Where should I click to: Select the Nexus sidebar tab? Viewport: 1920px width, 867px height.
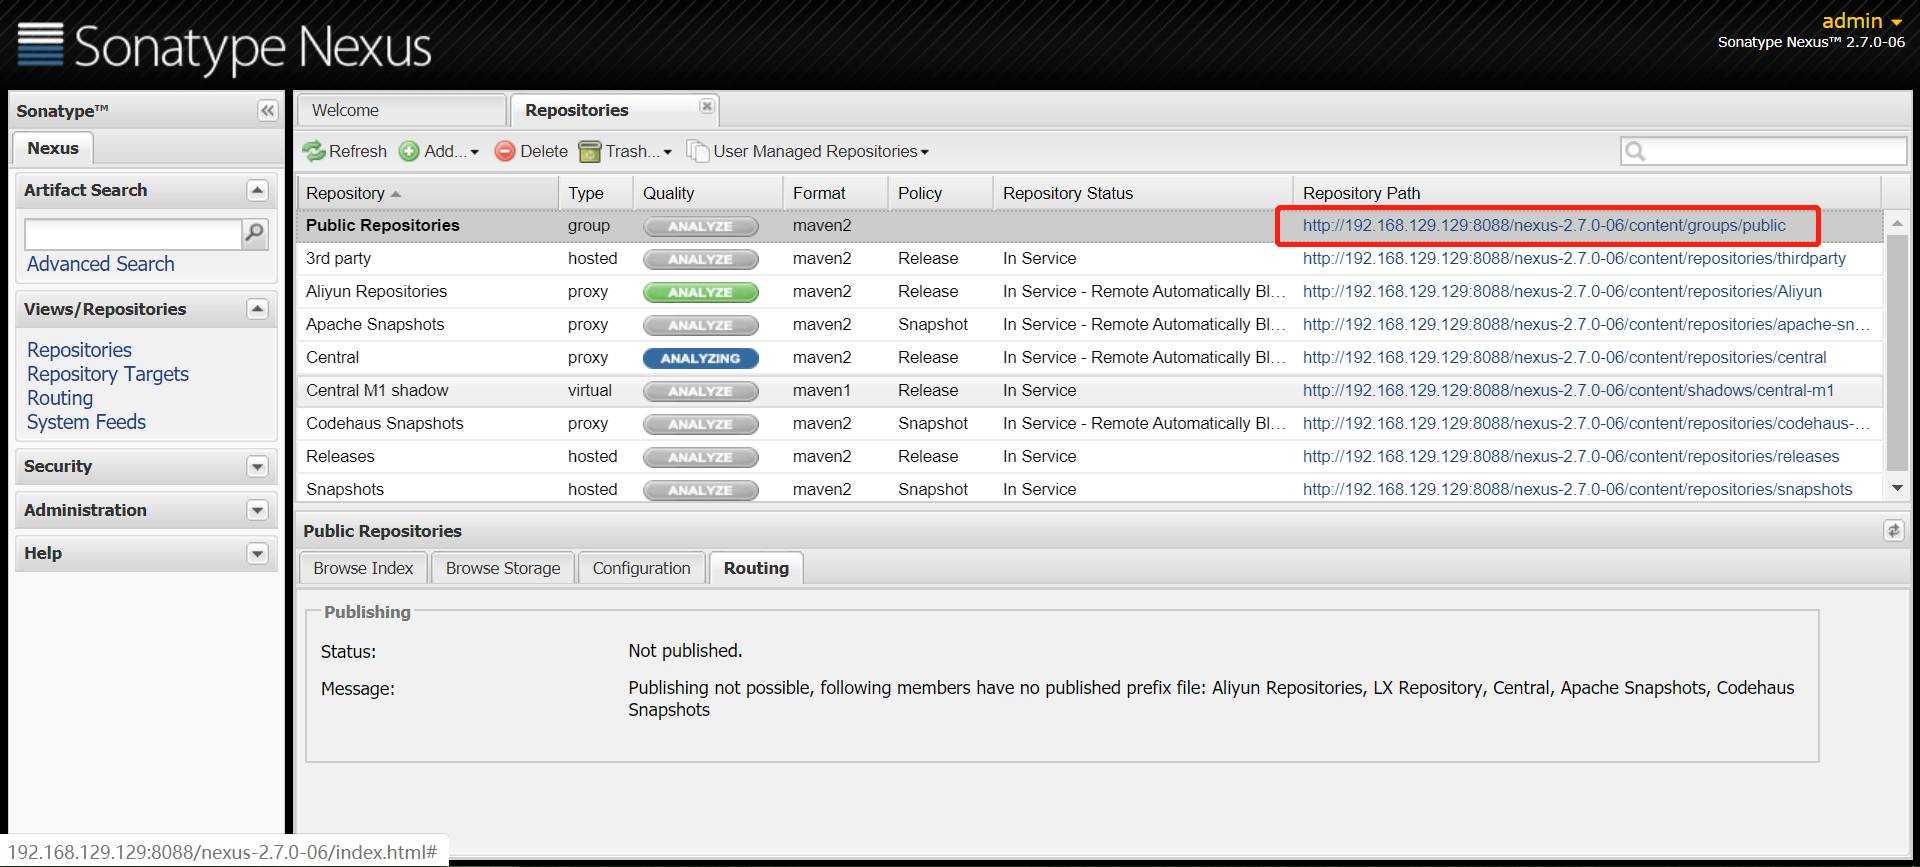click(53, 148)
